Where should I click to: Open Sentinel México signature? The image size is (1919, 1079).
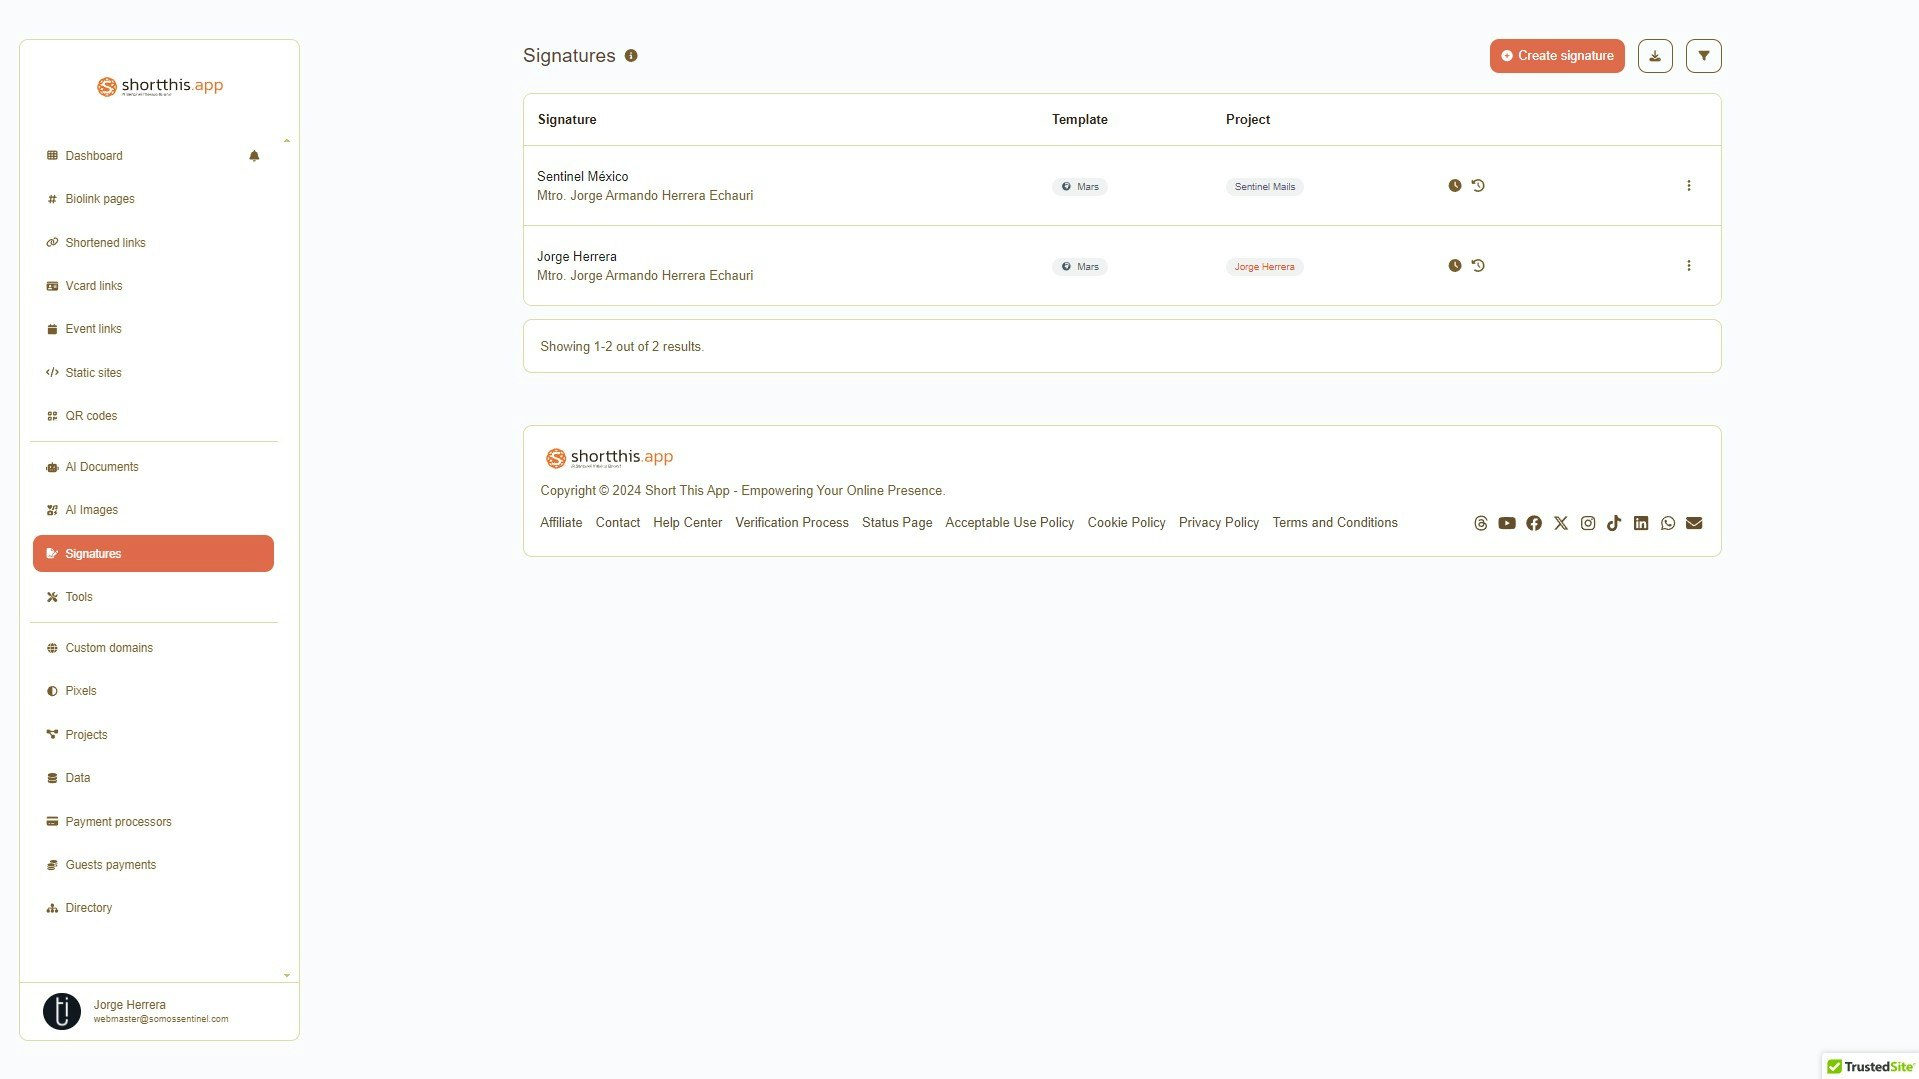(x=583, y=177)
